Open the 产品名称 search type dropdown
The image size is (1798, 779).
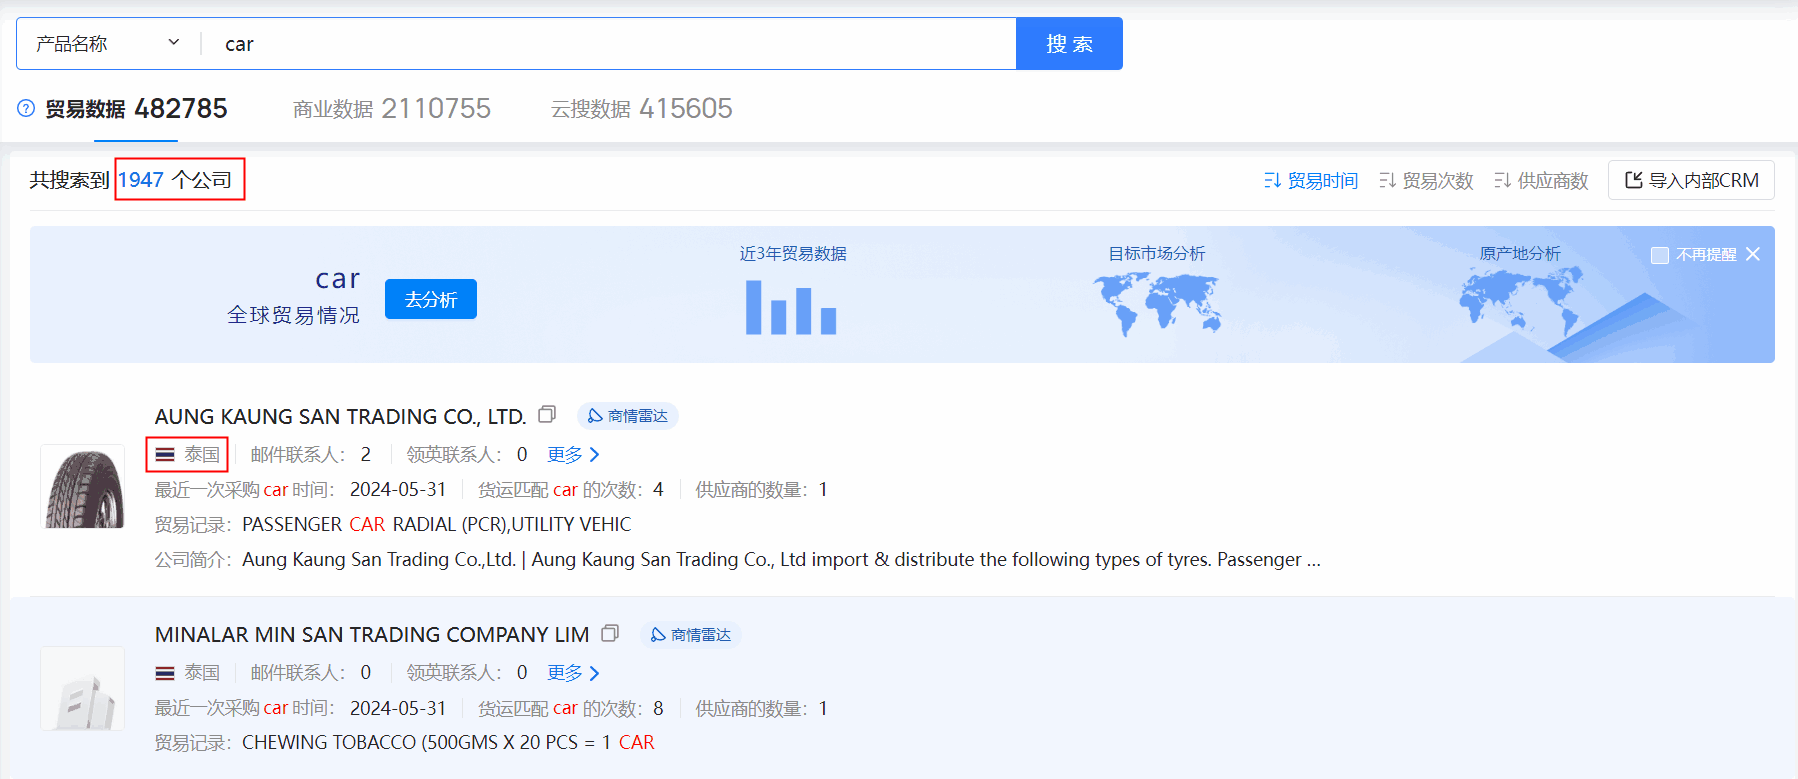pos(108,44)
